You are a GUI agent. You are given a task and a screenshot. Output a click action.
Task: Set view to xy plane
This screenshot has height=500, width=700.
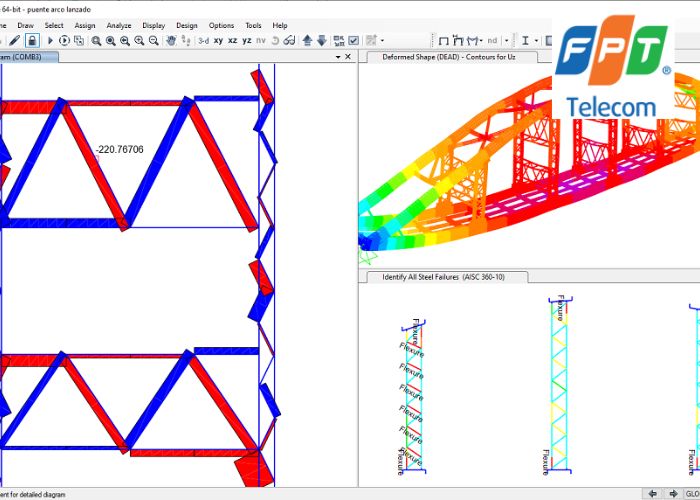pyautogui.click(x=219, y=41)
